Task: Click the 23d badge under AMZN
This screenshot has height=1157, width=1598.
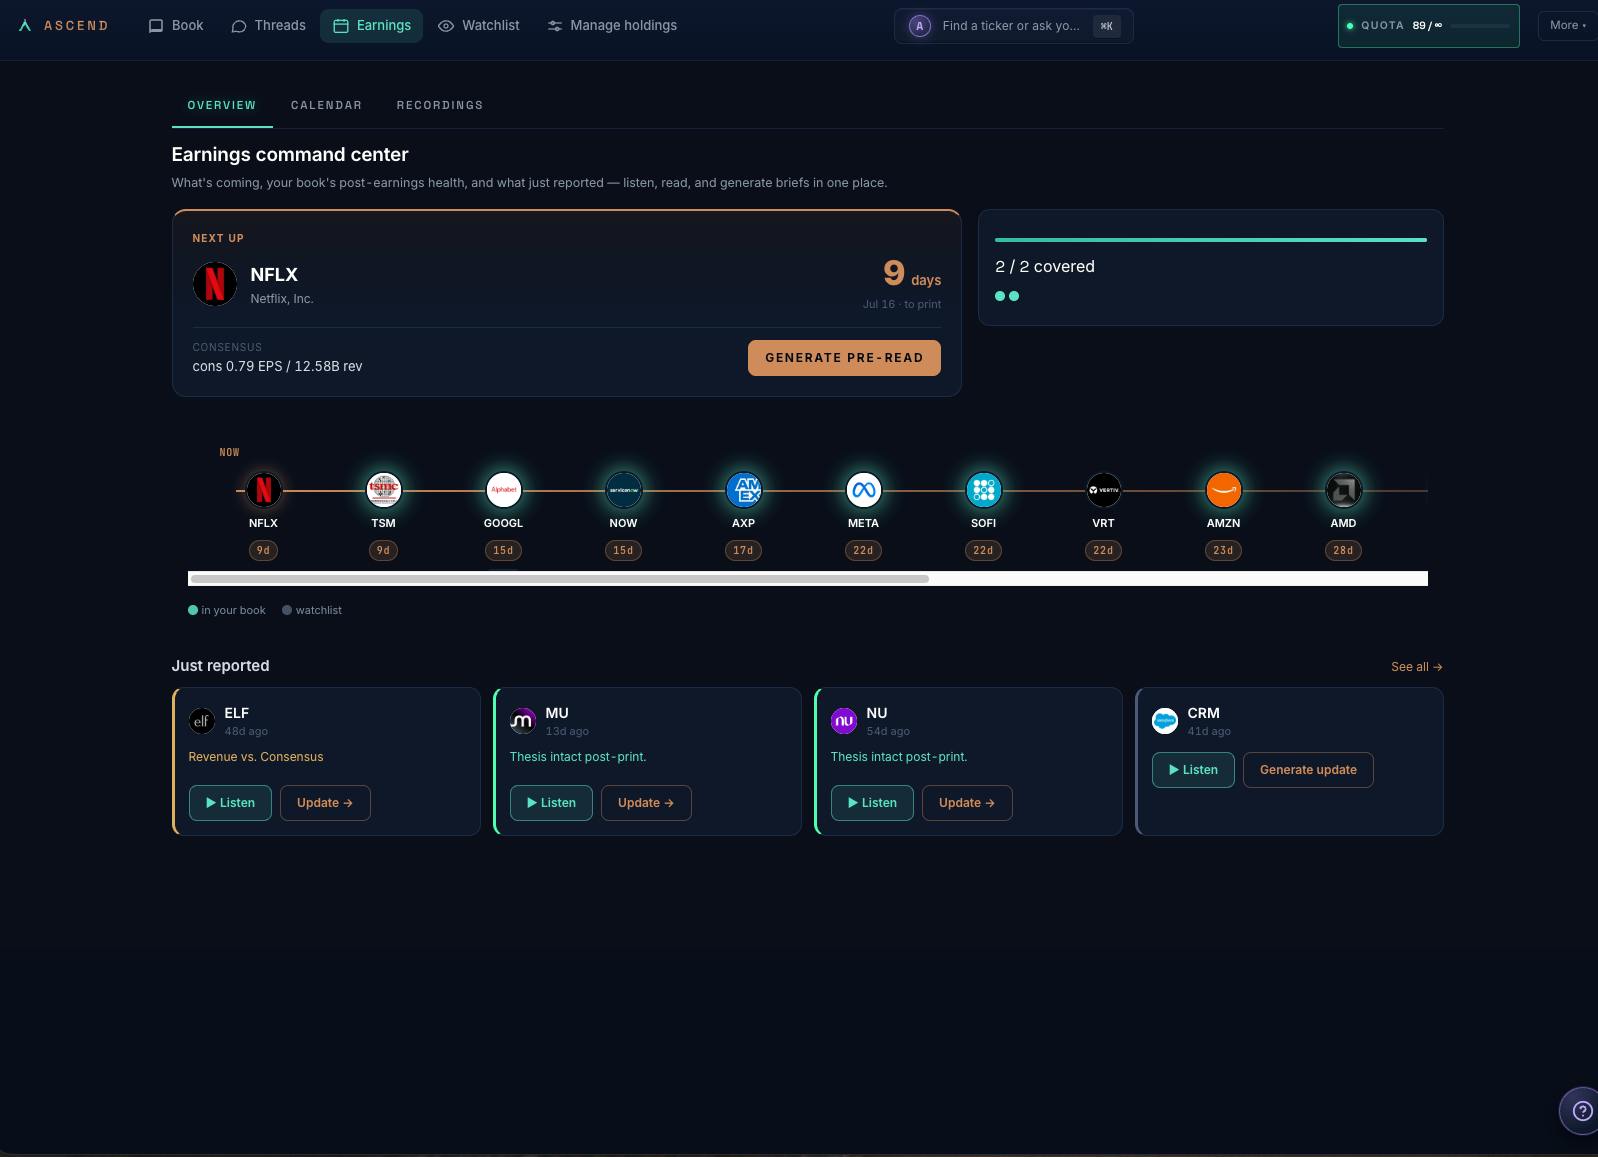Action: (1224, 550)
